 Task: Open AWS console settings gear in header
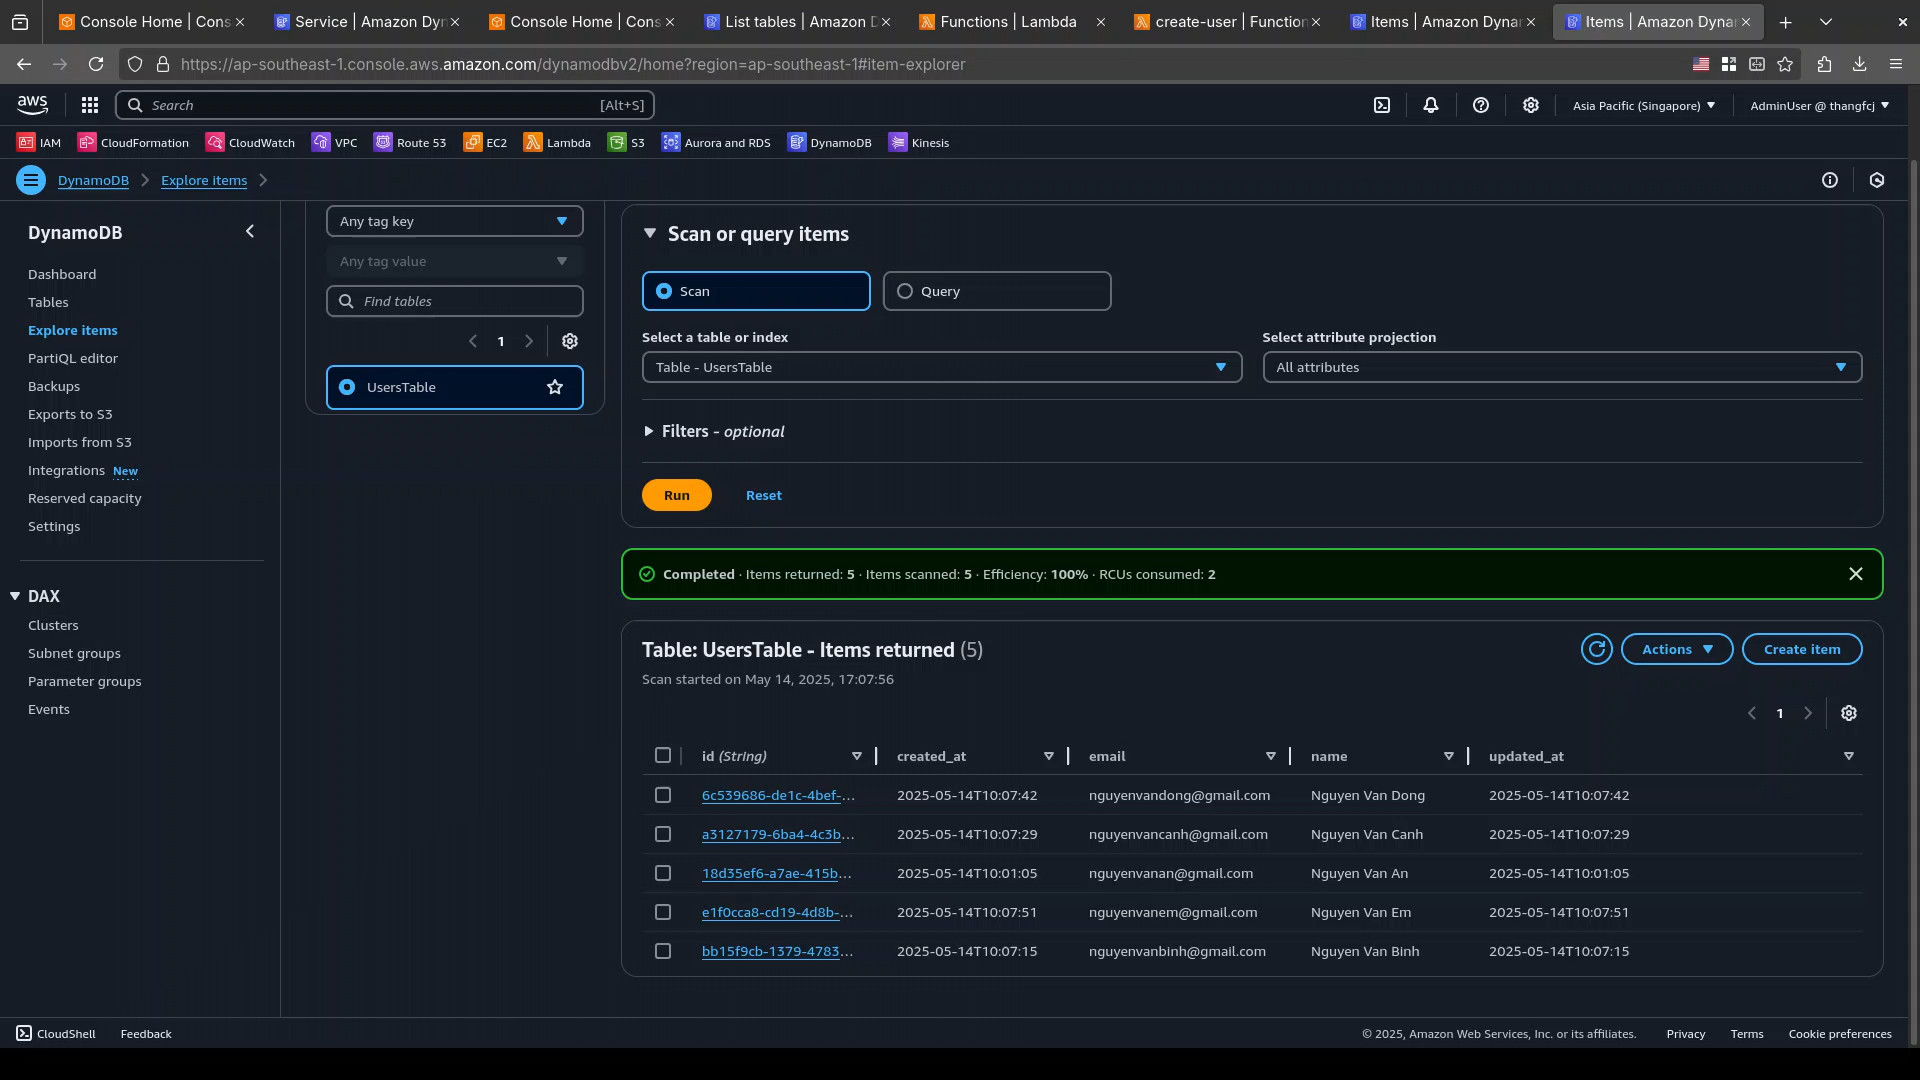point(1531,105)
